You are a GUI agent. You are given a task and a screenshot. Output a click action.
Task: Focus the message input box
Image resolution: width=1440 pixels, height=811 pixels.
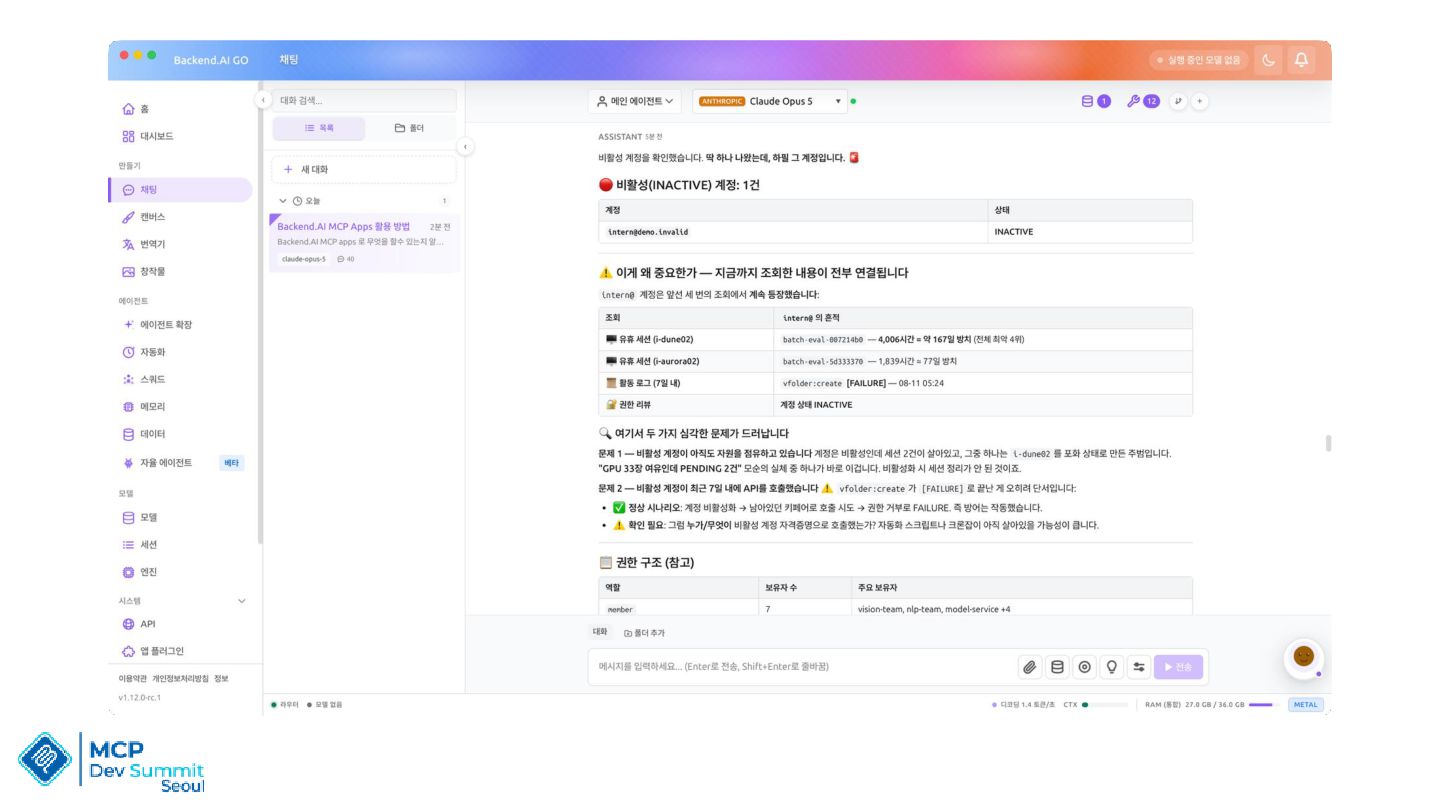coord(800,667)
